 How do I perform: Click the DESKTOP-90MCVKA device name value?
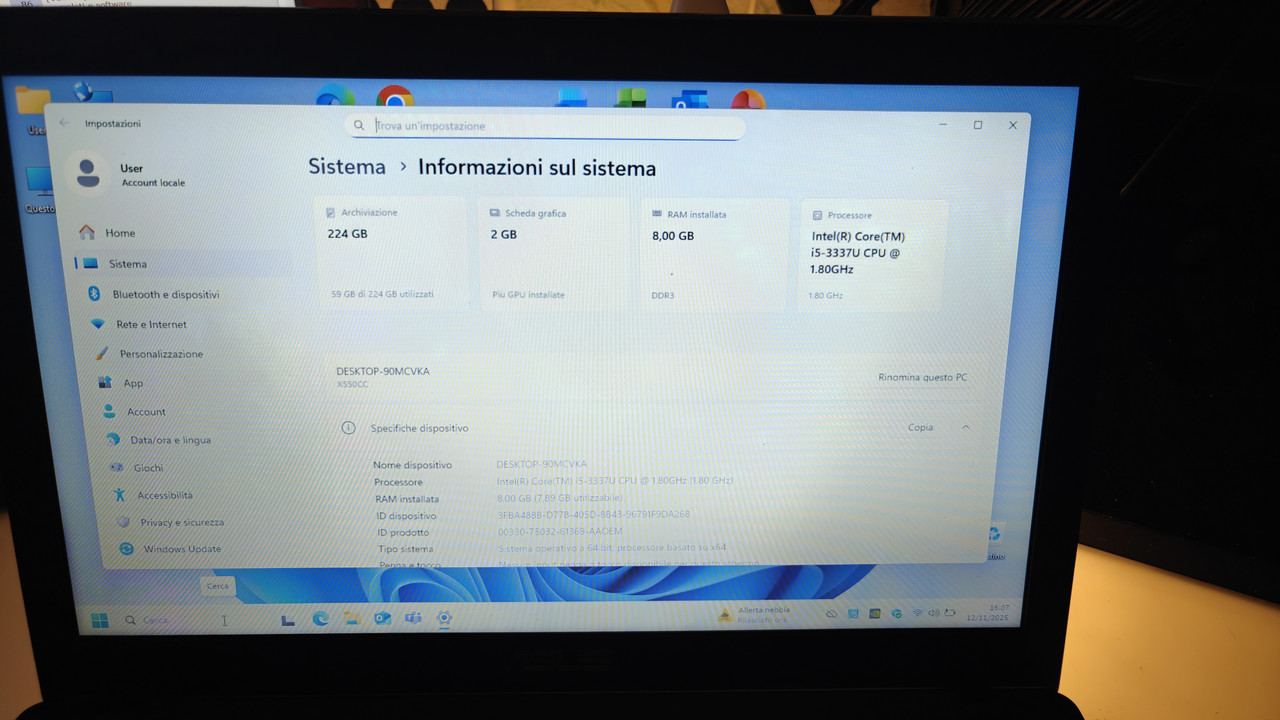[542, 464]
